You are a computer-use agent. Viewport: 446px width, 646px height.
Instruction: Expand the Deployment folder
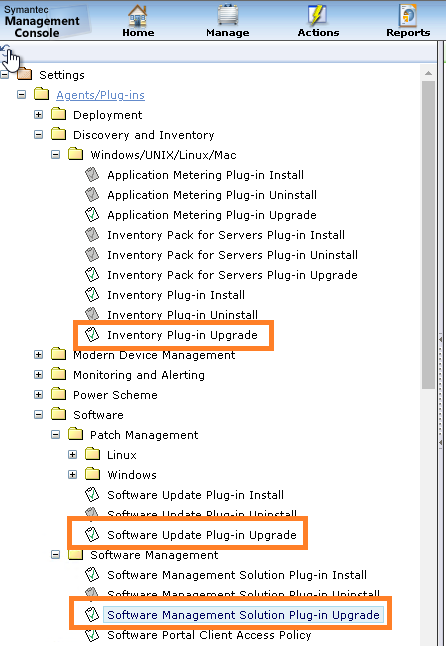pos(38,115)
